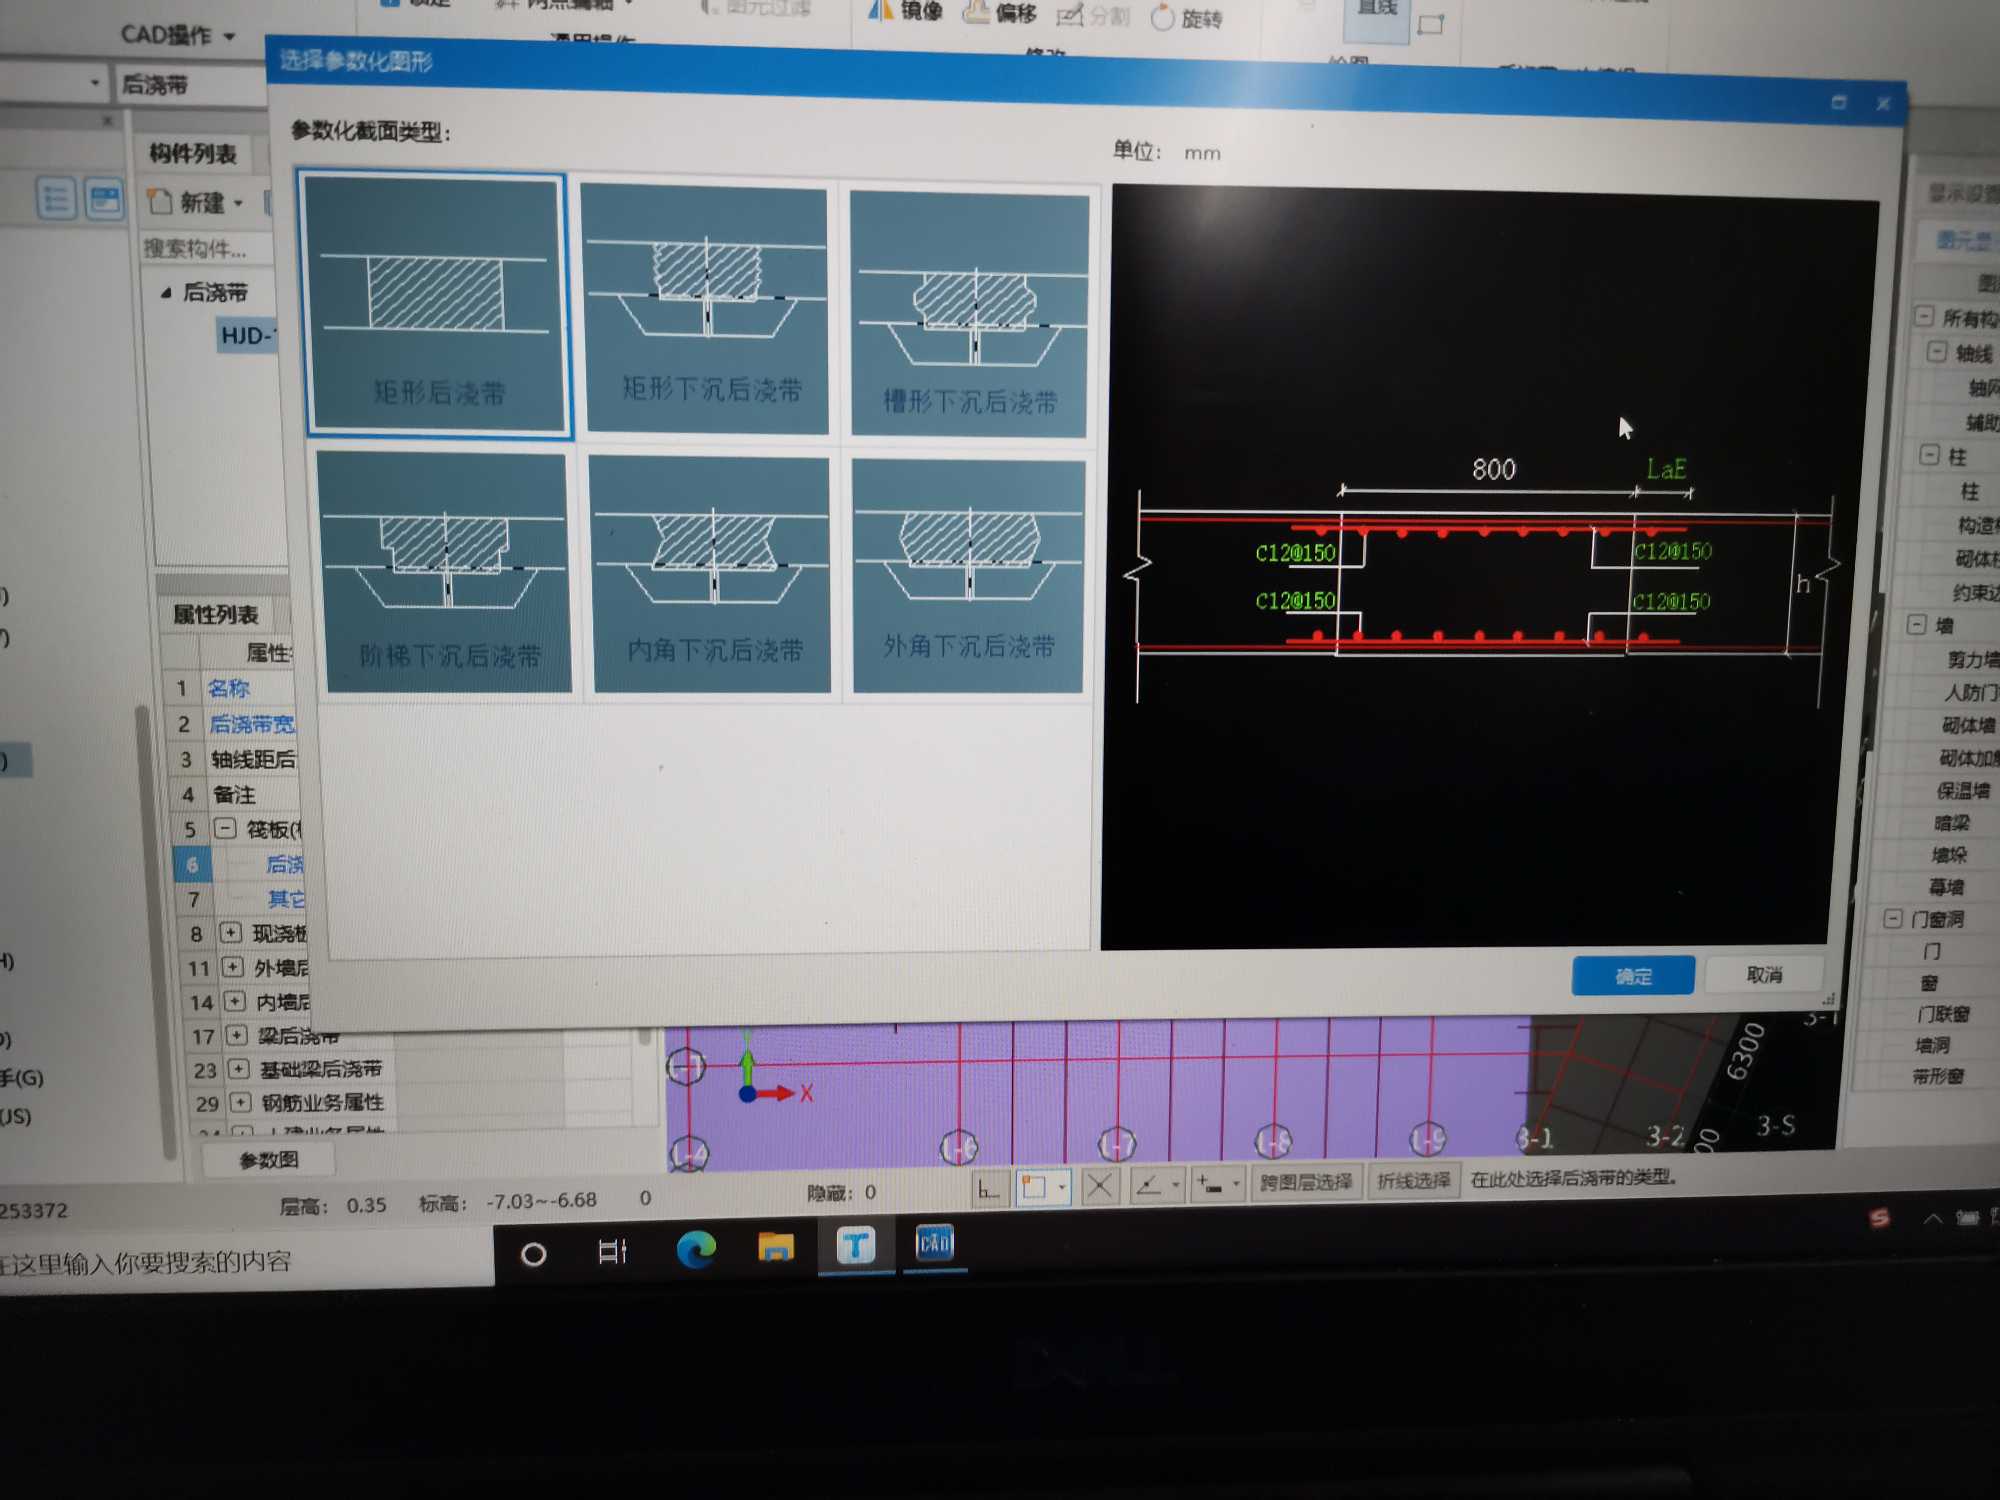Select the 矩形下沉后浇带 section type
2000x1500 pixels.
pos(706,309)
